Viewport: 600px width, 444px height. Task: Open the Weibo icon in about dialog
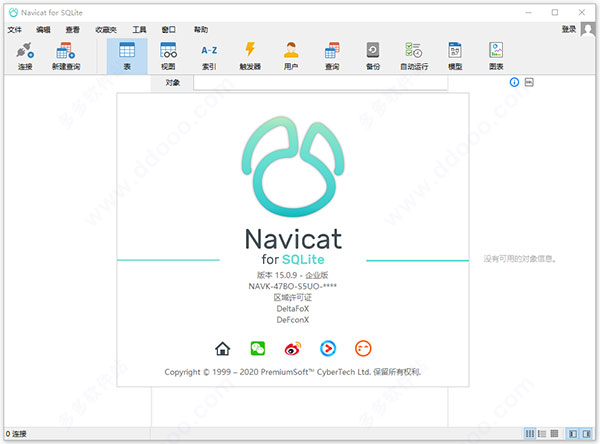(293, 349)
